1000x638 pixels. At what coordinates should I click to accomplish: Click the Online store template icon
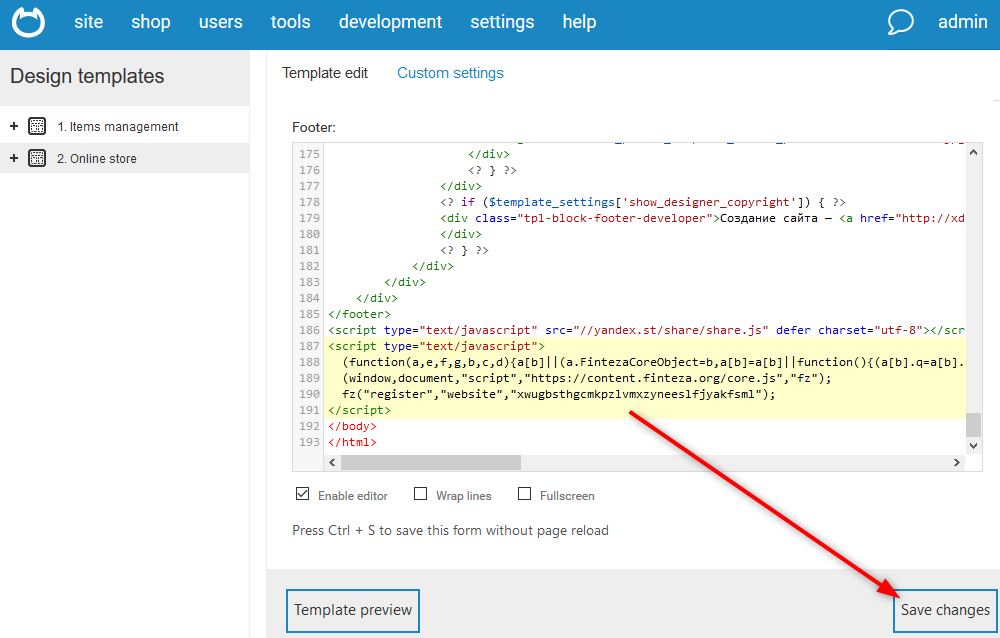37,158
